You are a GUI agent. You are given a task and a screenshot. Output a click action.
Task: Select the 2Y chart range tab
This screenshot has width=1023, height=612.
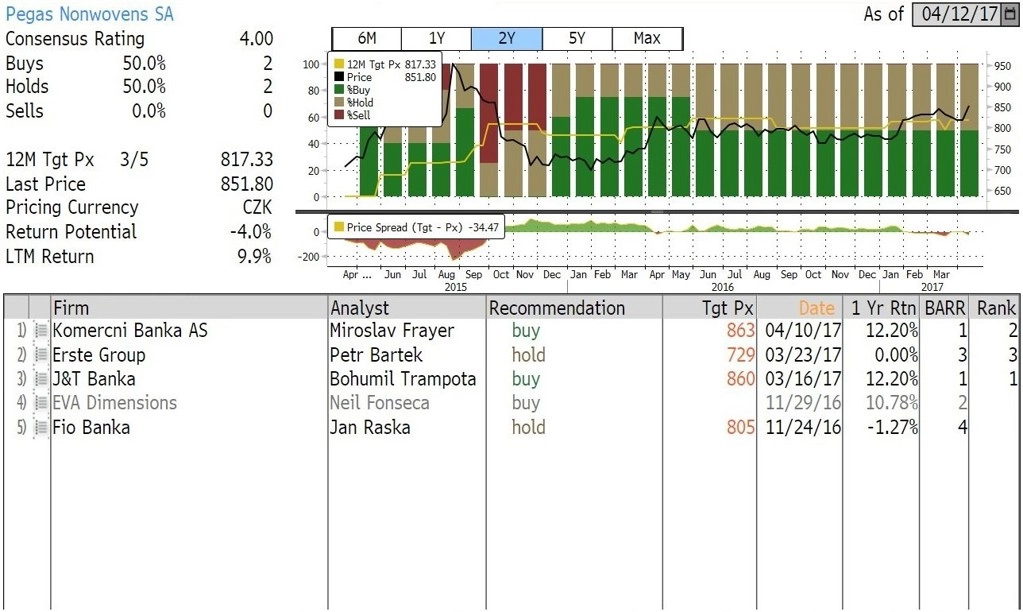507,38
